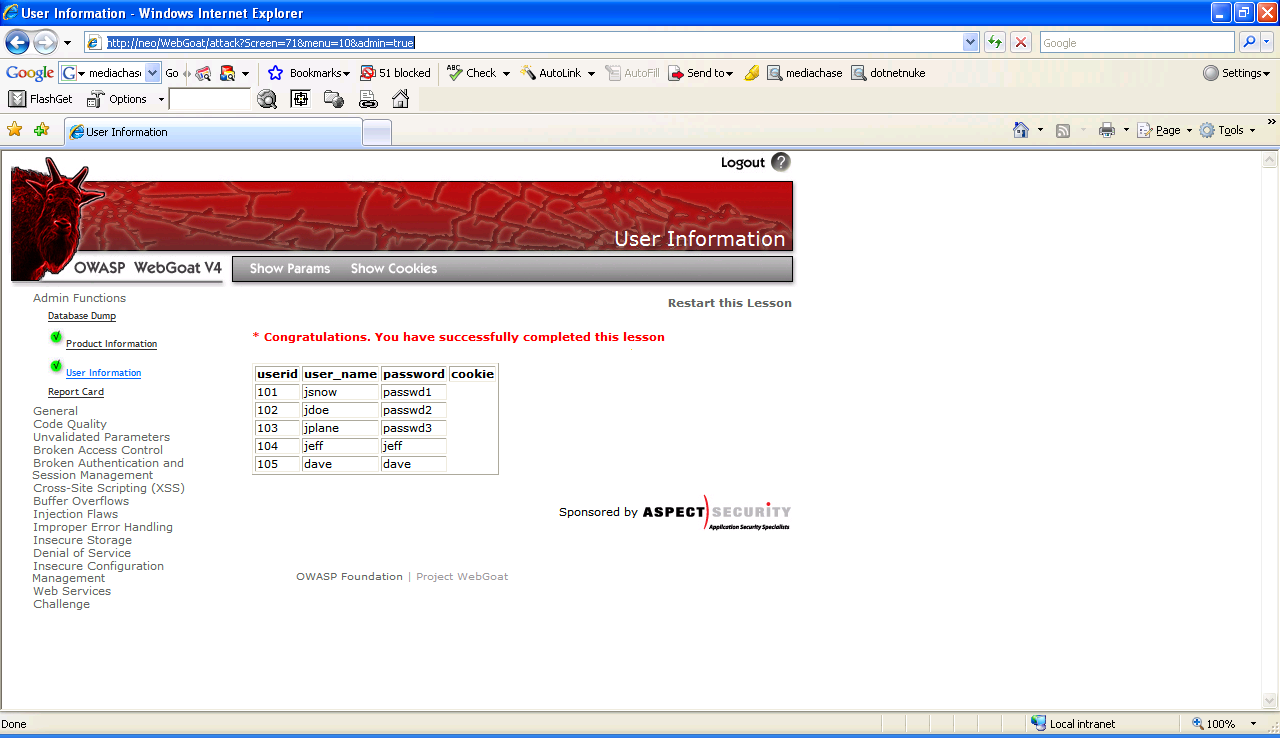This screenshot has height=738, width=1280.
Task: Open the Tools menu in command bar
Action: [x=1228, y=130]
